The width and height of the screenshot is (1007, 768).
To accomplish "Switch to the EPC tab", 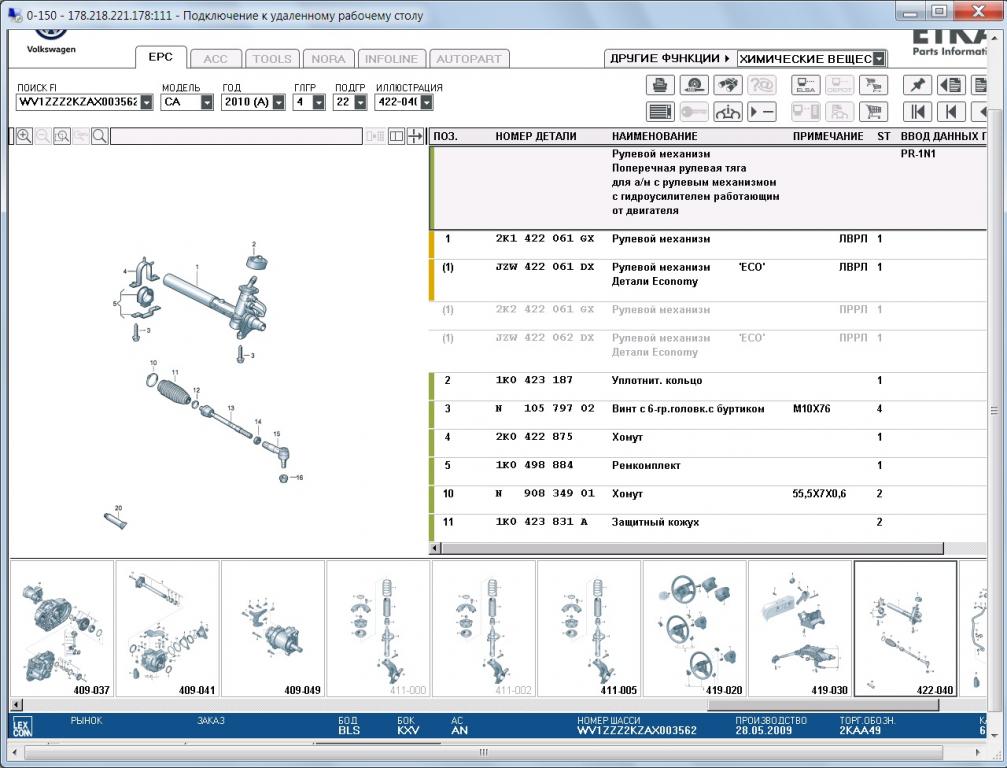I will [x=161, y=57].
